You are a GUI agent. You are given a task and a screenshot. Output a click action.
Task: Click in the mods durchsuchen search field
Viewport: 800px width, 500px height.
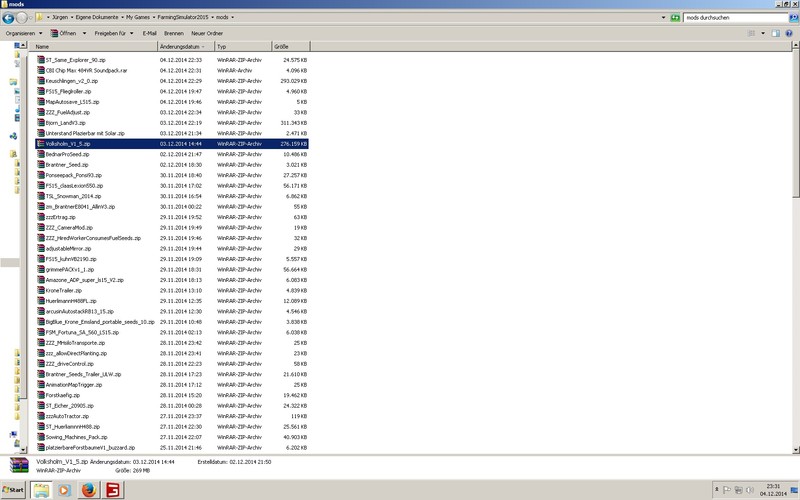tap(736, 17)
